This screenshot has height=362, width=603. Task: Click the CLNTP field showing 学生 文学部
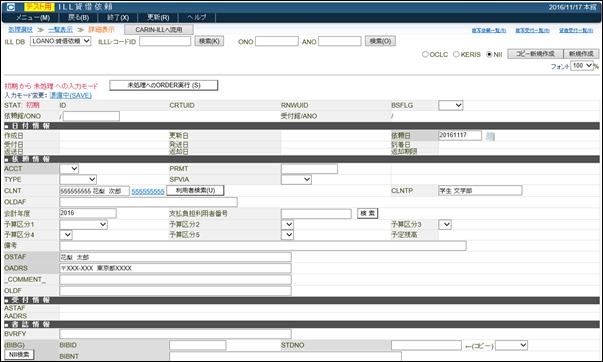click(480, 190)
